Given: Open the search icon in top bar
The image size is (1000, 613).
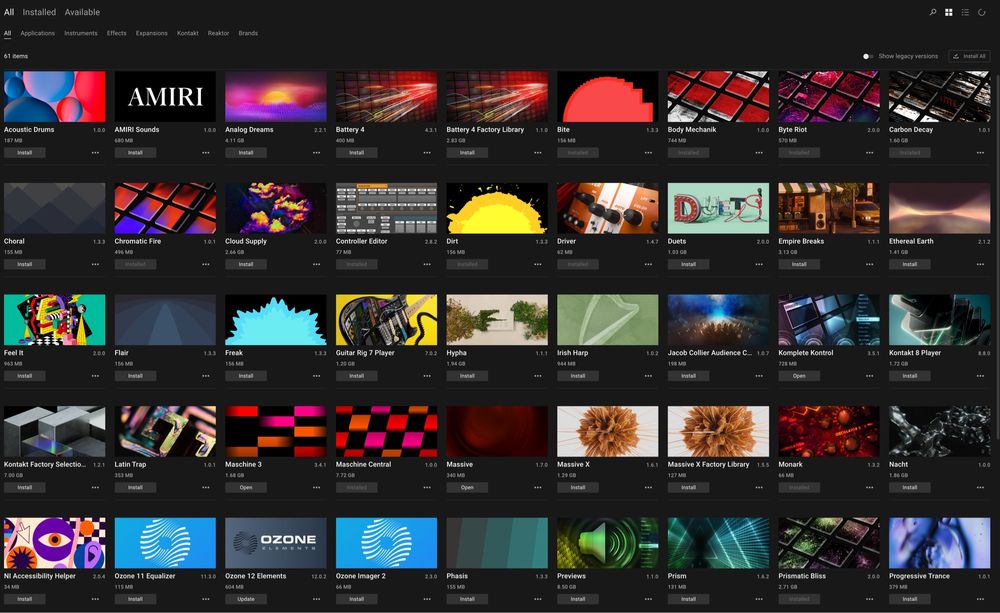Looking at the screenshot, I should pyautogui.click(x=932, y=12).
